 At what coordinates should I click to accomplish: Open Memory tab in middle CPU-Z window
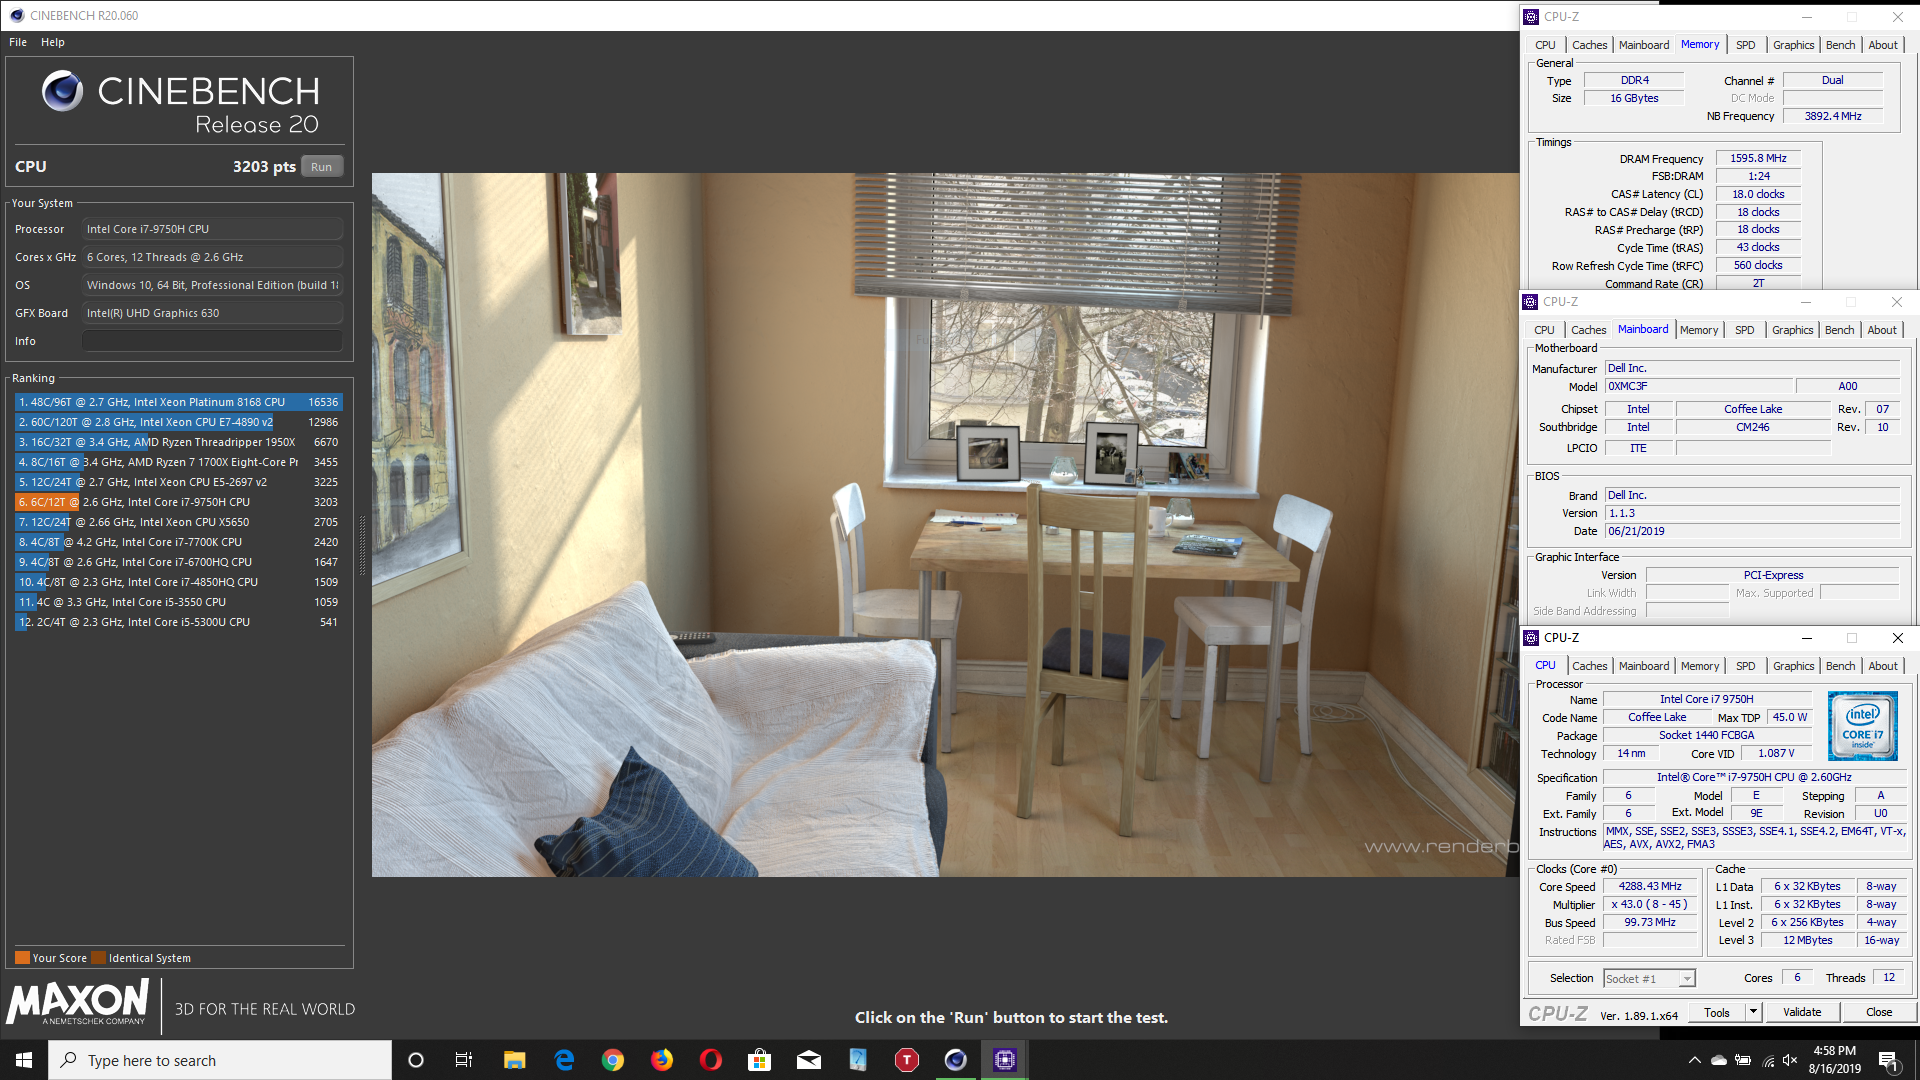coord(1698,330)
